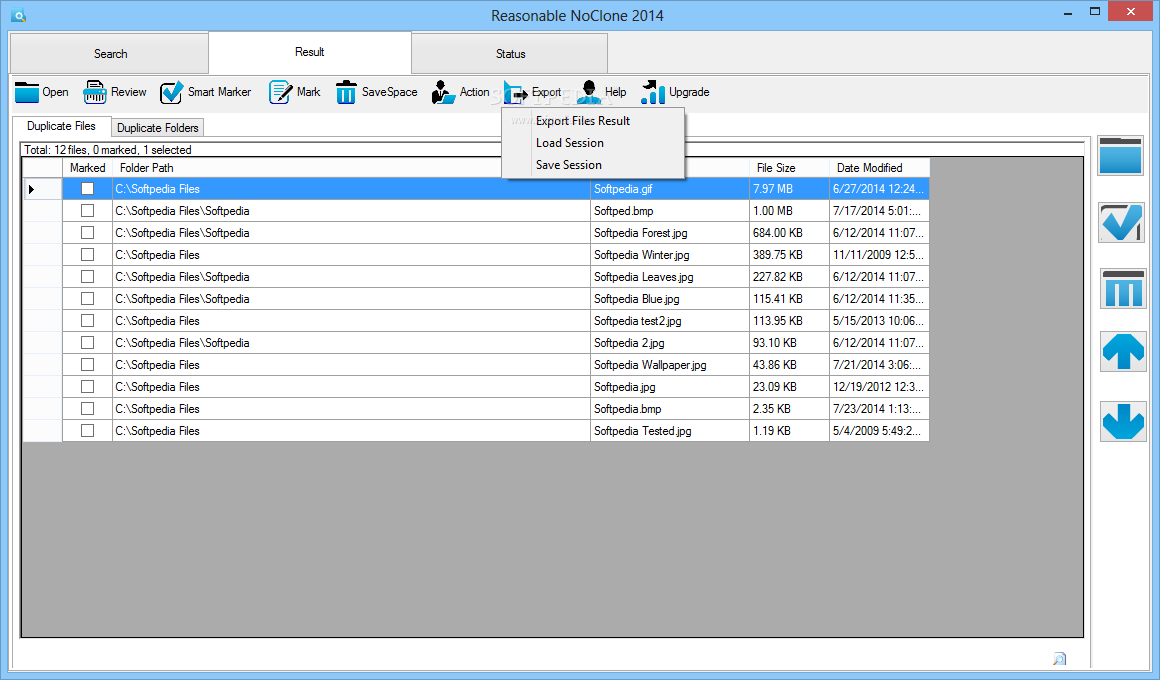Image resolution: width=1160 pixels, height=680 pixels.
Task: Open the Duplicate Folders tab
Action: coord(158,127)
